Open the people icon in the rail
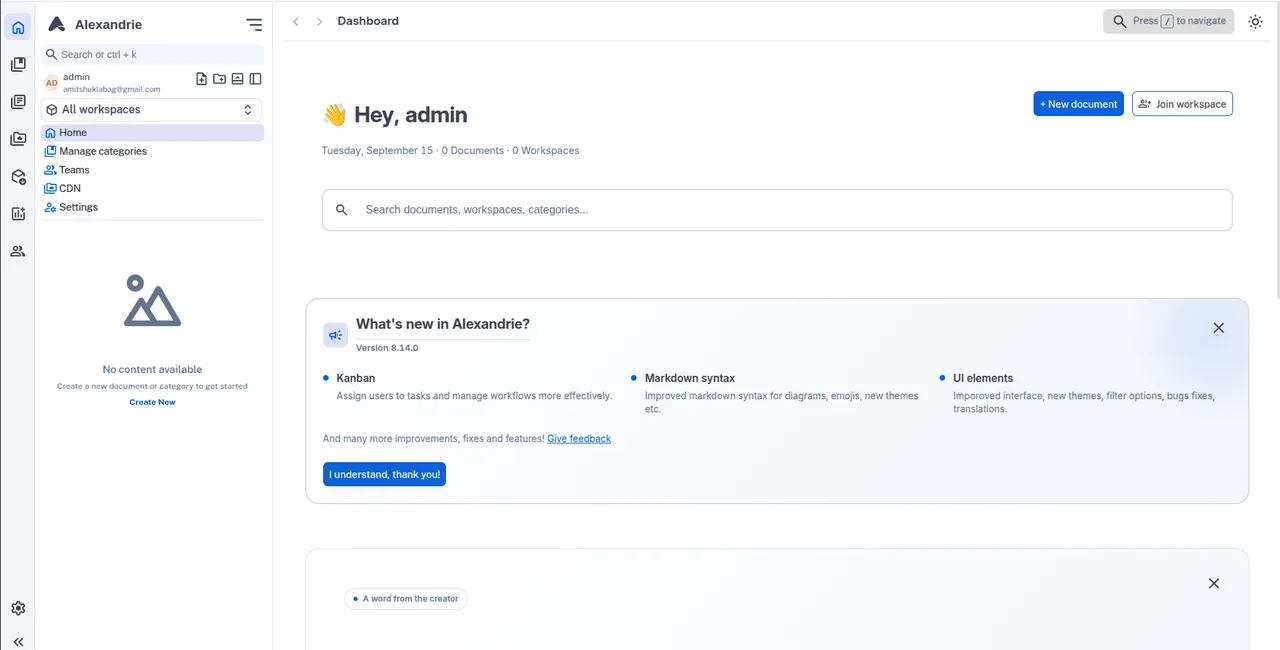 (x=18, y=251)
